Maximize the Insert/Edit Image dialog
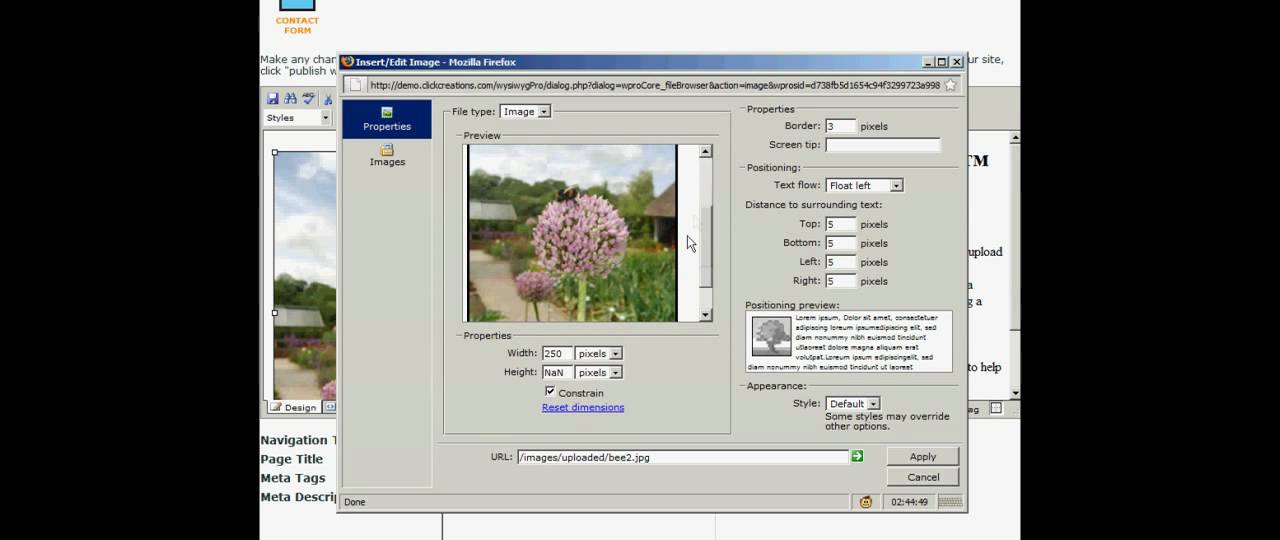Screen dimensions: 1280x540 click(942, 62)
